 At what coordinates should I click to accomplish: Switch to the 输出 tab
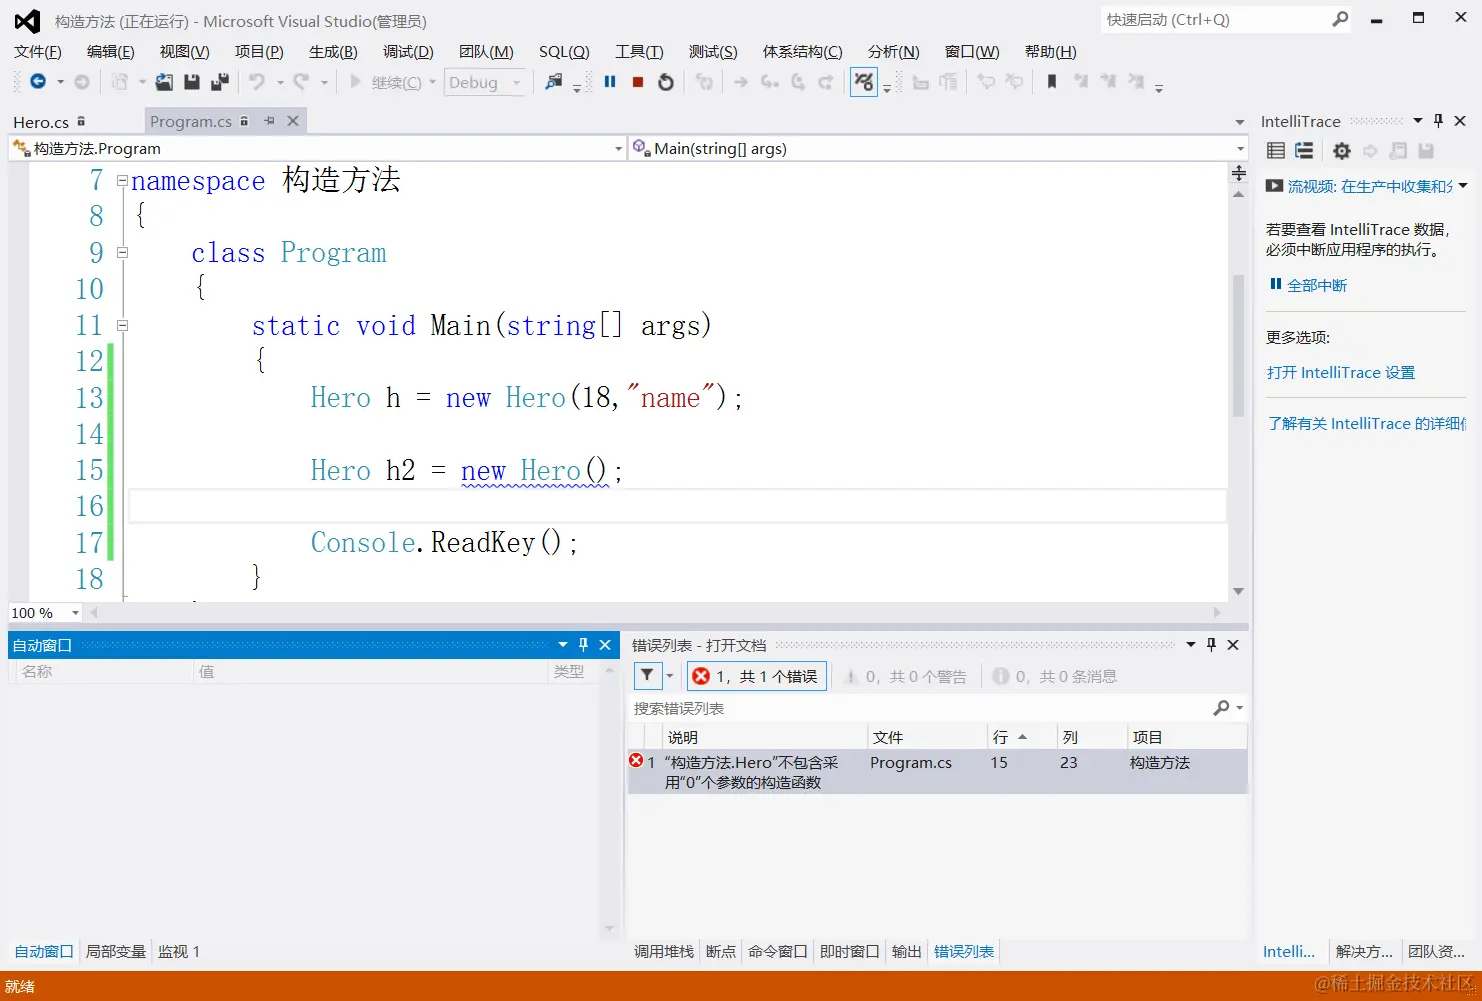[x=907, y=951]
